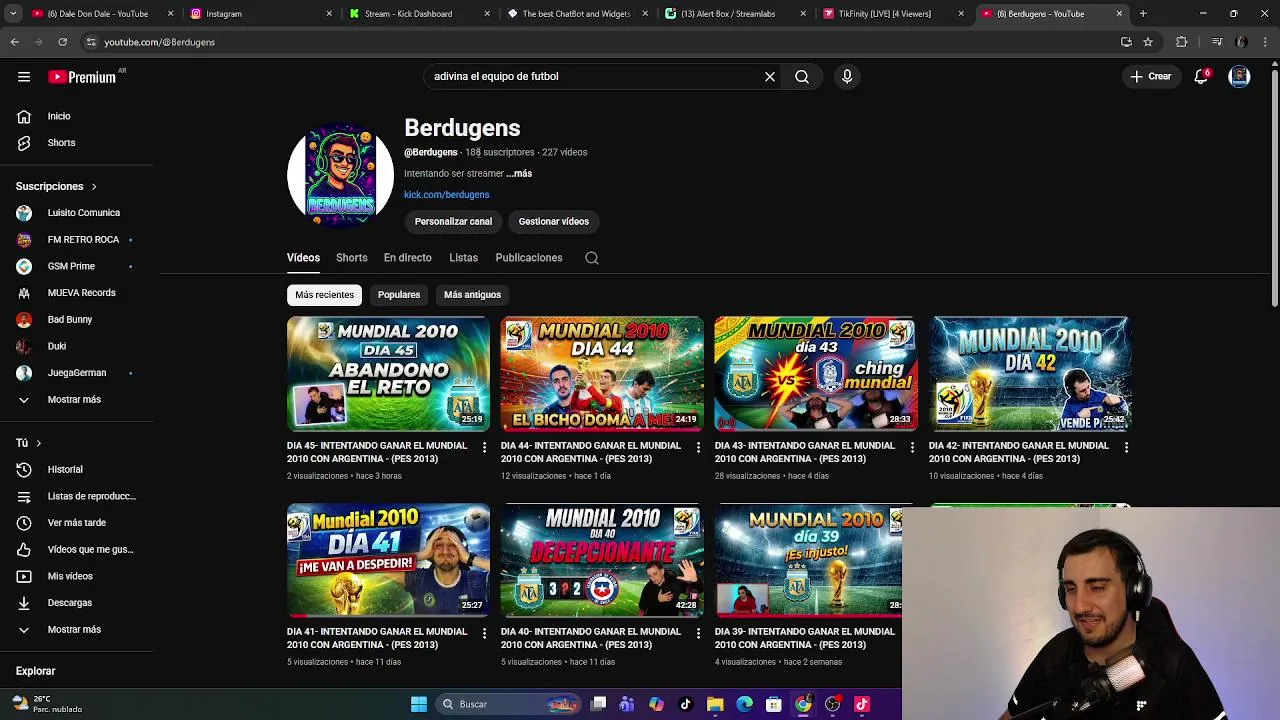Viewport: 1280px width, 720px height.
Task: Start voice search with microphone
Action: pos(847,77)
